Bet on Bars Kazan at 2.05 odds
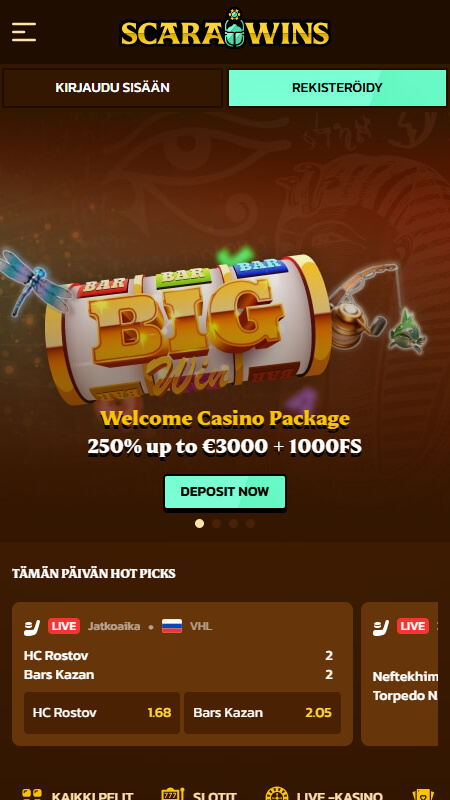The width and height of the screenshot is (450, 800). 262,713
